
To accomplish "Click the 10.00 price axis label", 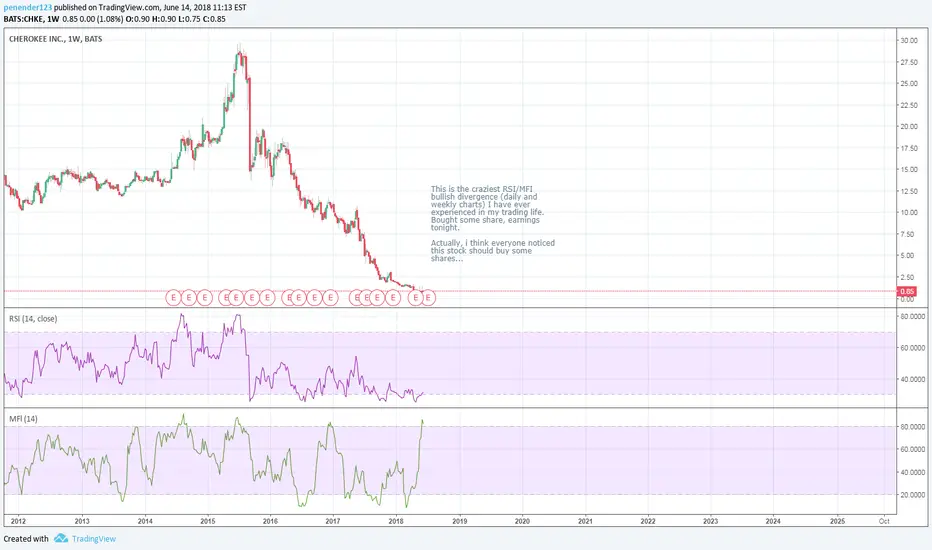I will coord(909,212).
